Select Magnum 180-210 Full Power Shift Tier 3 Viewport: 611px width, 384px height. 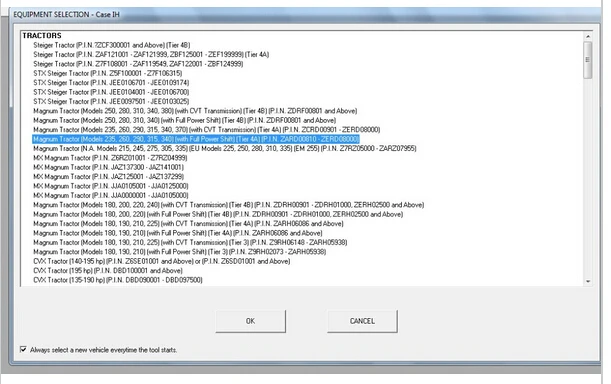[x=180, y=252]
